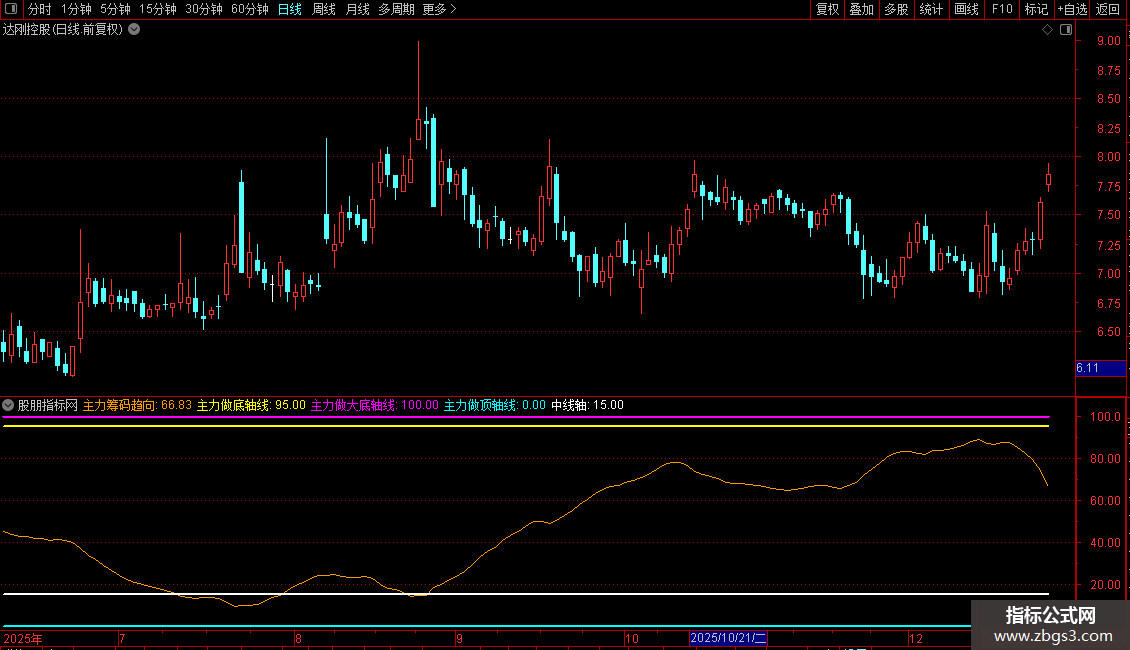Click the 复权 adjustment button
This screenshot has height=650, width=1130.
[827, 10]
